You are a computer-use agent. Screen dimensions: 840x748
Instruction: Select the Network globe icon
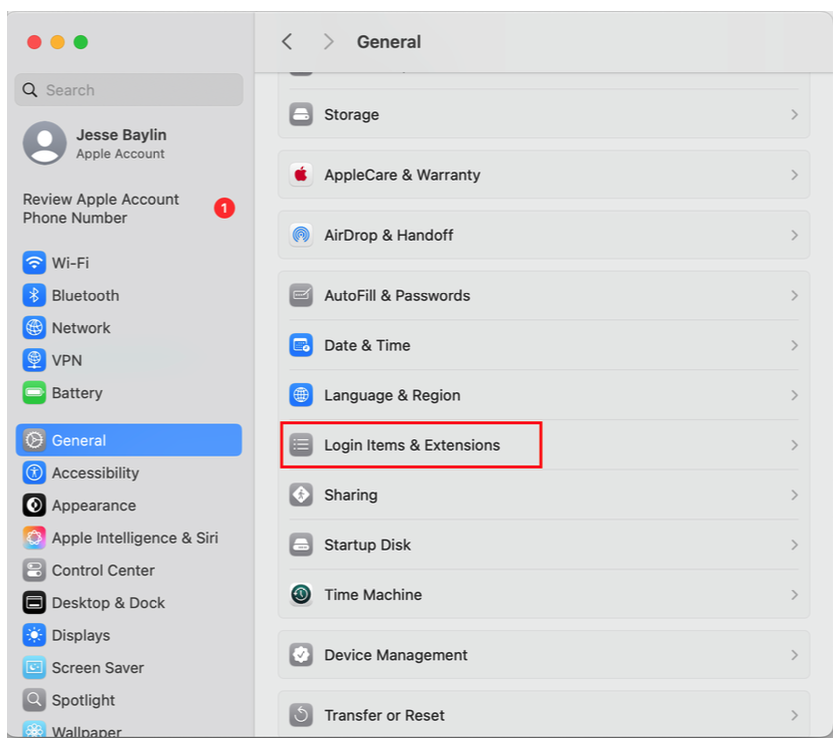pos(34,327)
